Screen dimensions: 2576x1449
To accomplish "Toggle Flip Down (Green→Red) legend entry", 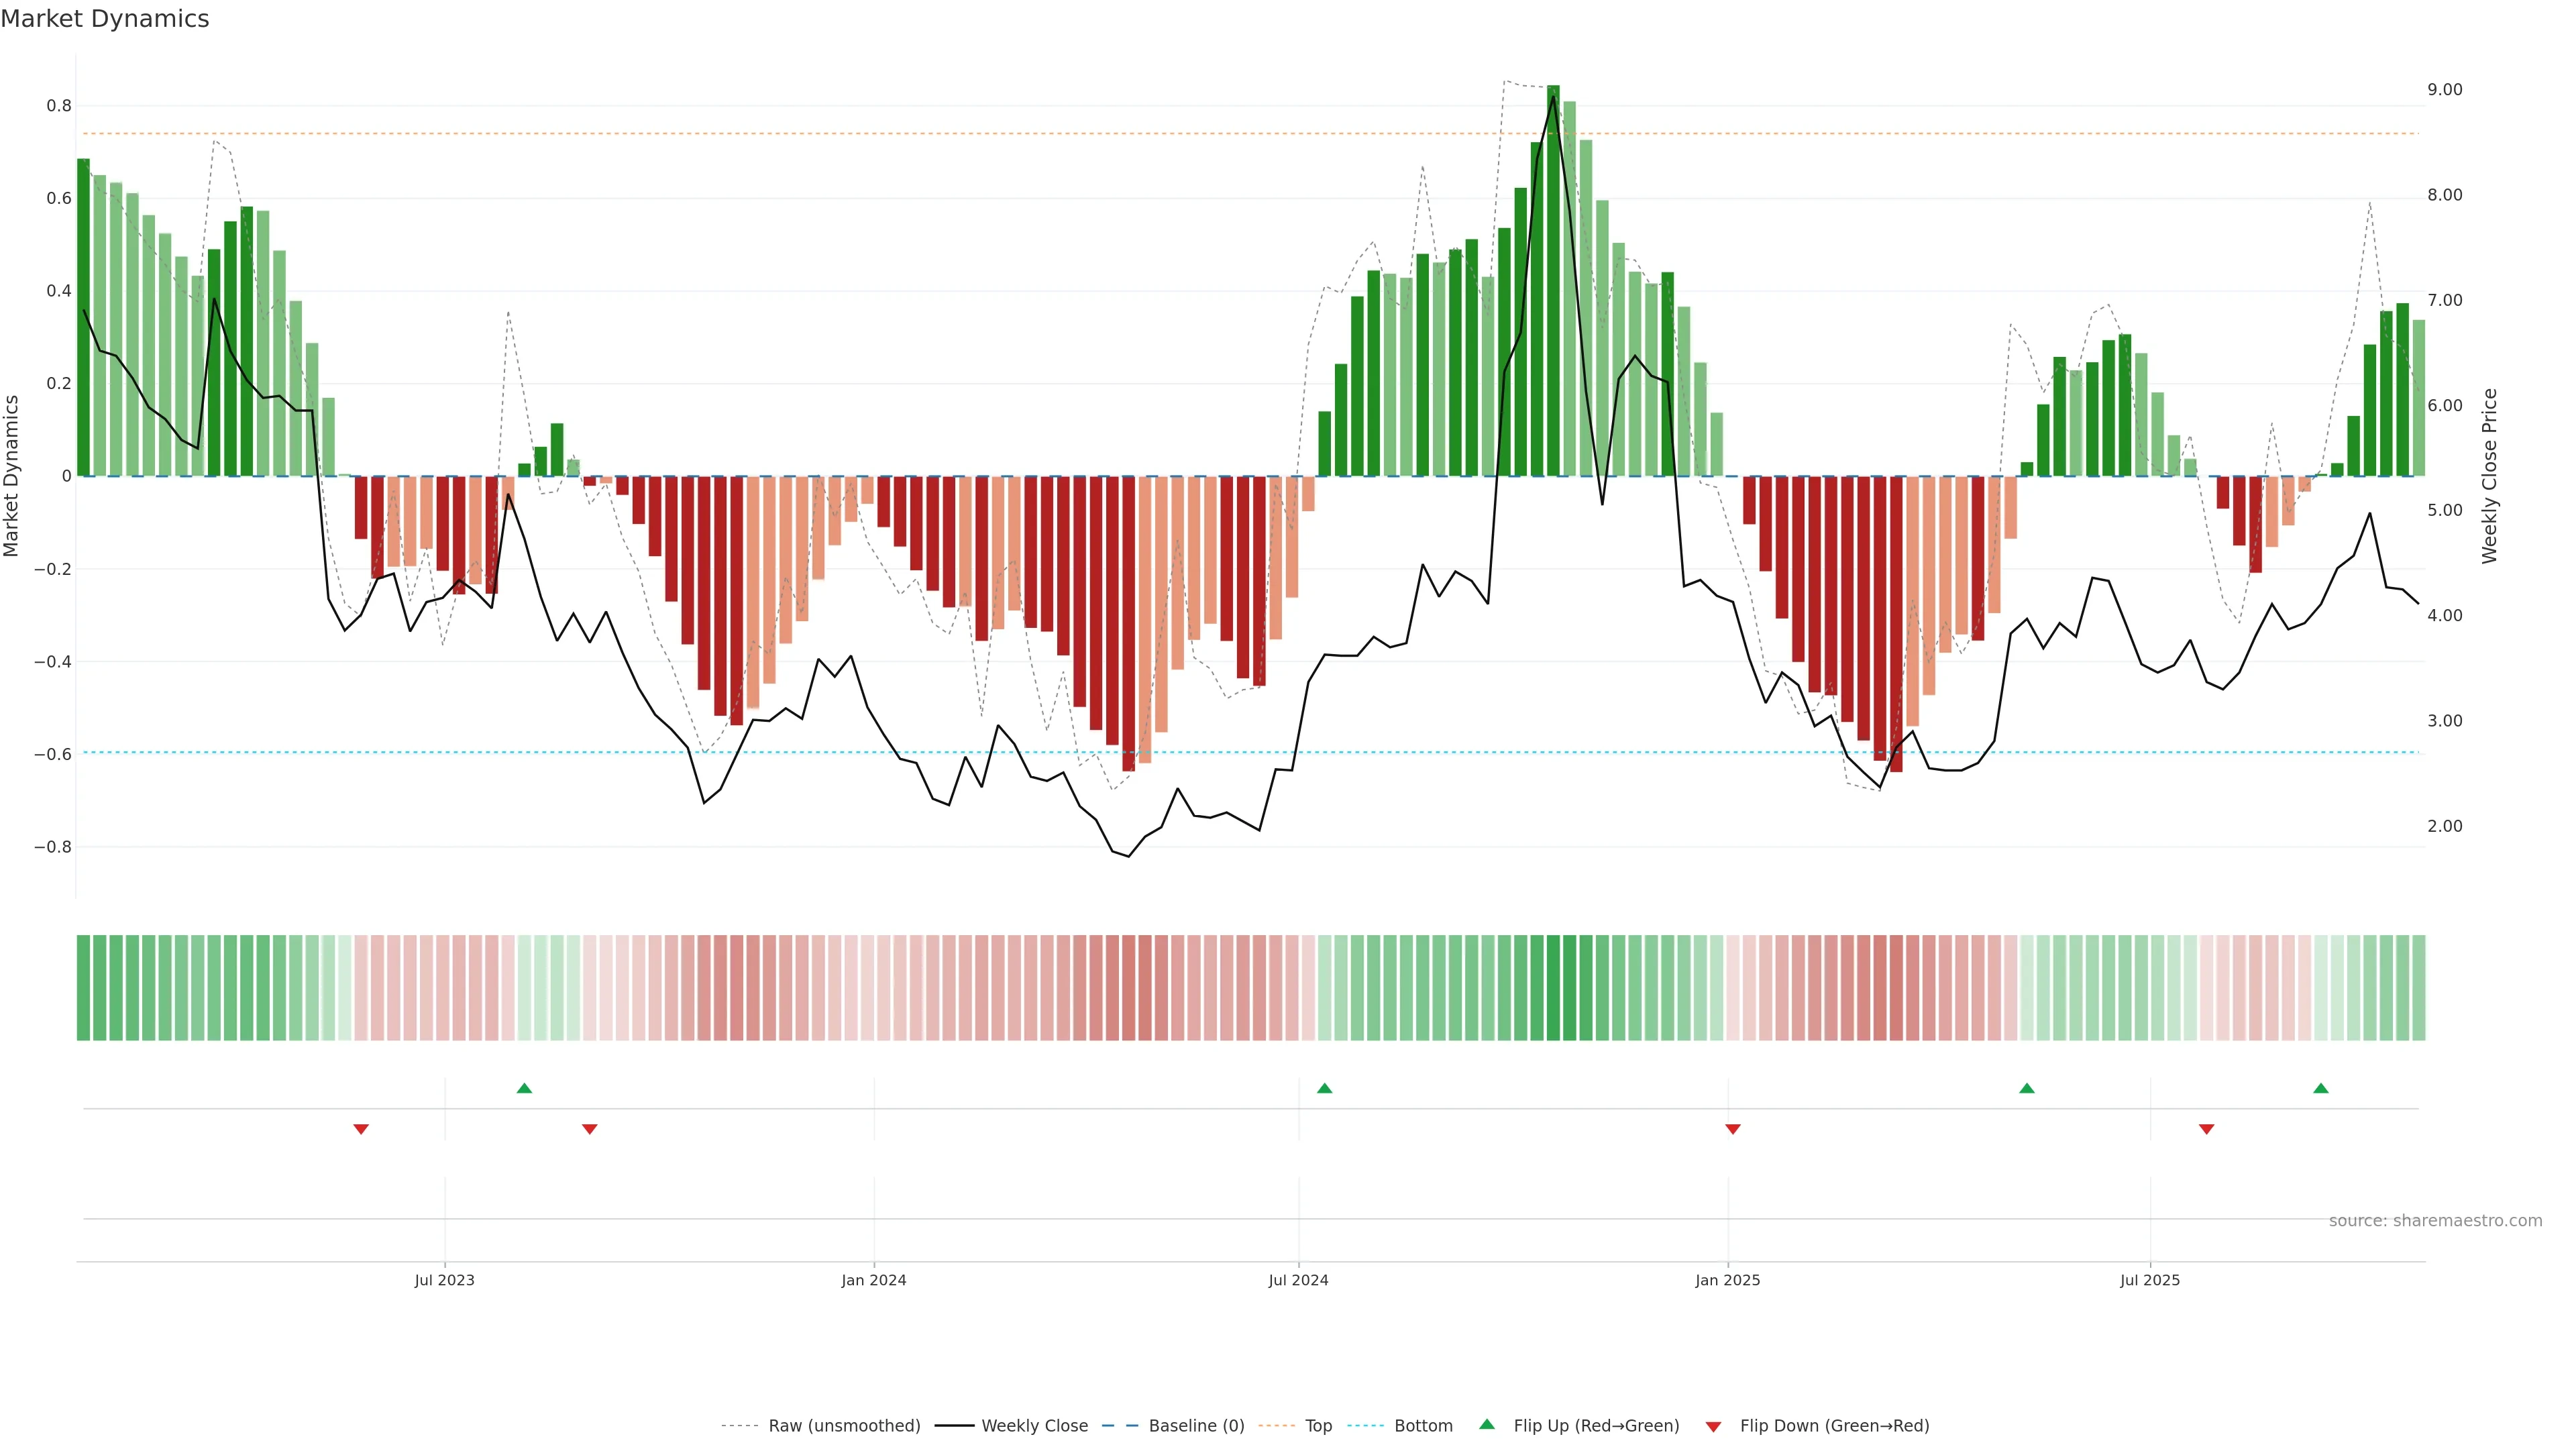I will (1834, 1426).
